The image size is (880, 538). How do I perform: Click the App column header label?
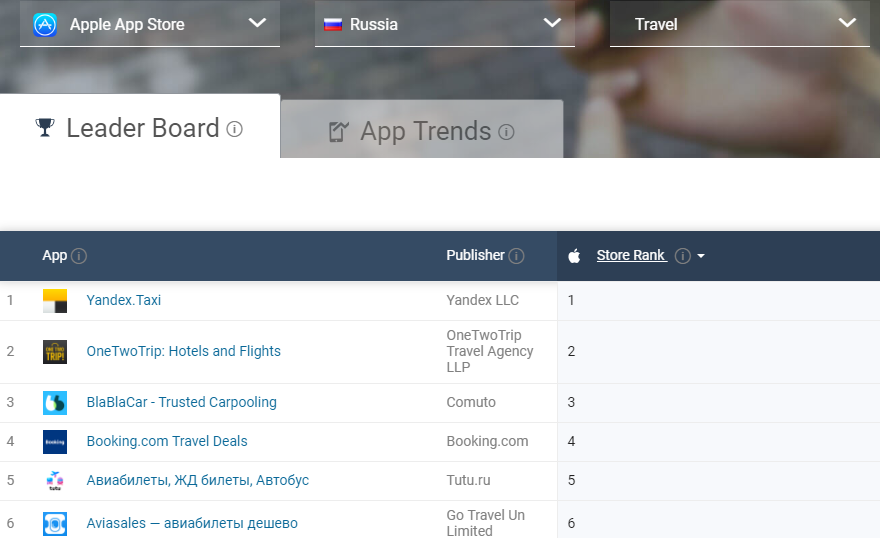54,256
